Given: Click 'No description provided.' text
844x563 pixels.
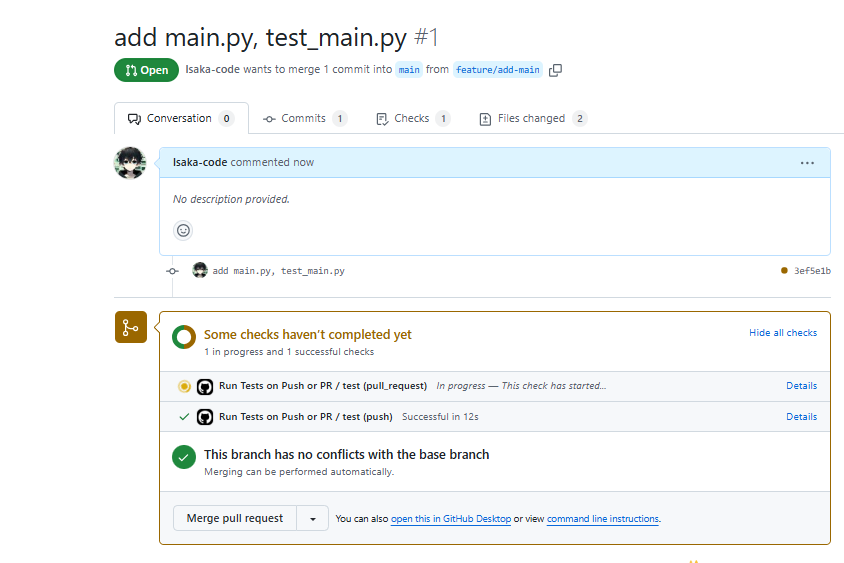Looking at the screenshot, I should click(231, 199).
